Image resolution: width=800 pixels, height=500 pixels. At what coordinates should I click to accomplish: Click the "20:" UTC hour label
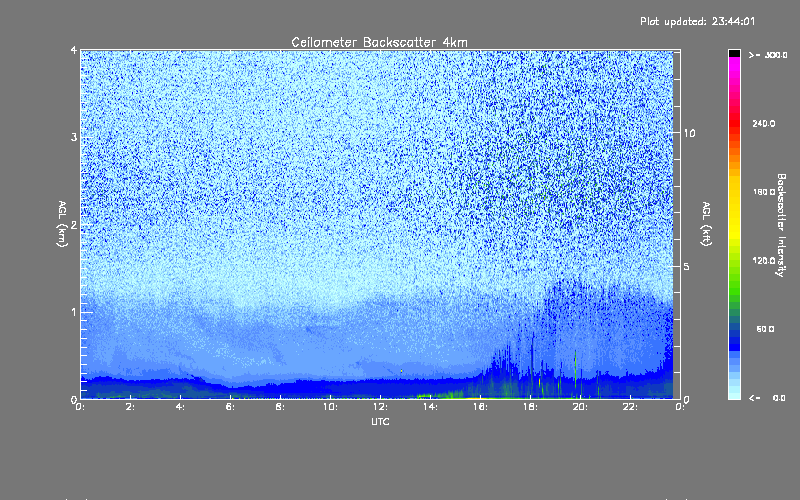pyautogui.click(x=580, y=407)
